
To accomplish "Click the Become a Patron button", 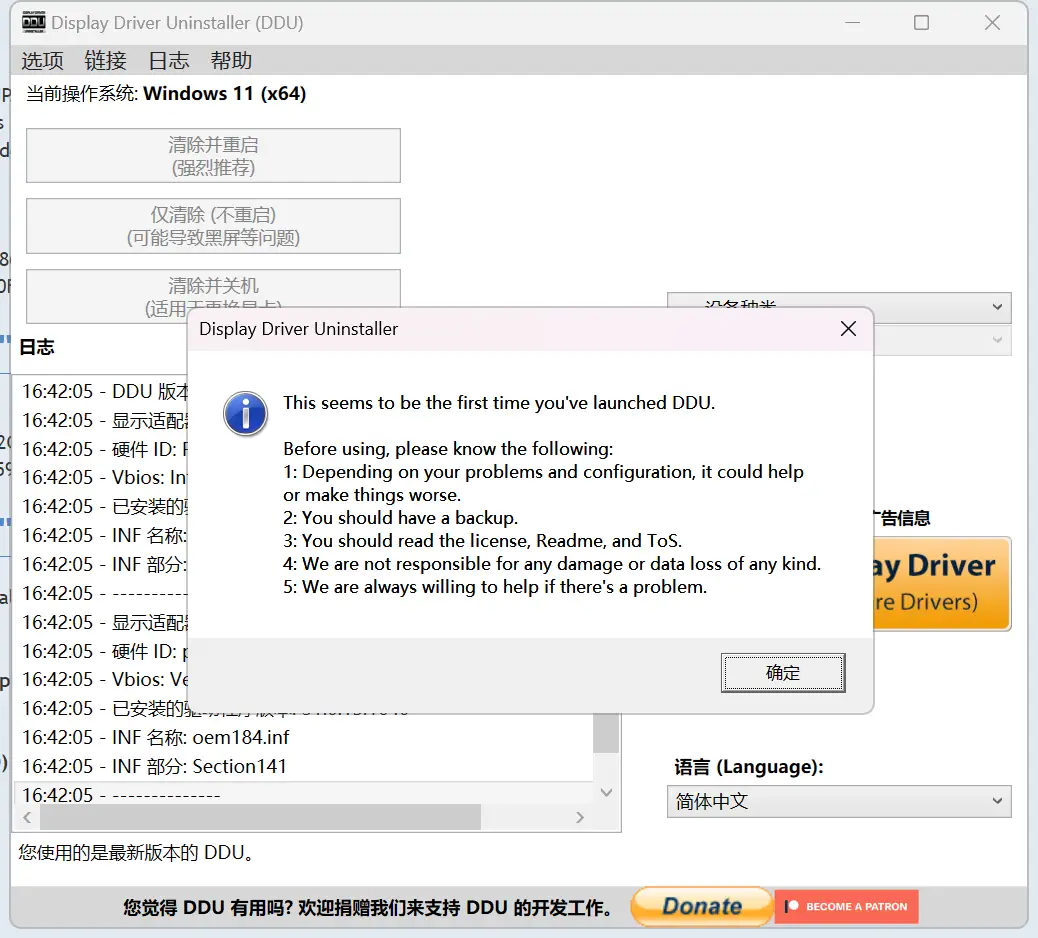I will [x=846, y=906].
